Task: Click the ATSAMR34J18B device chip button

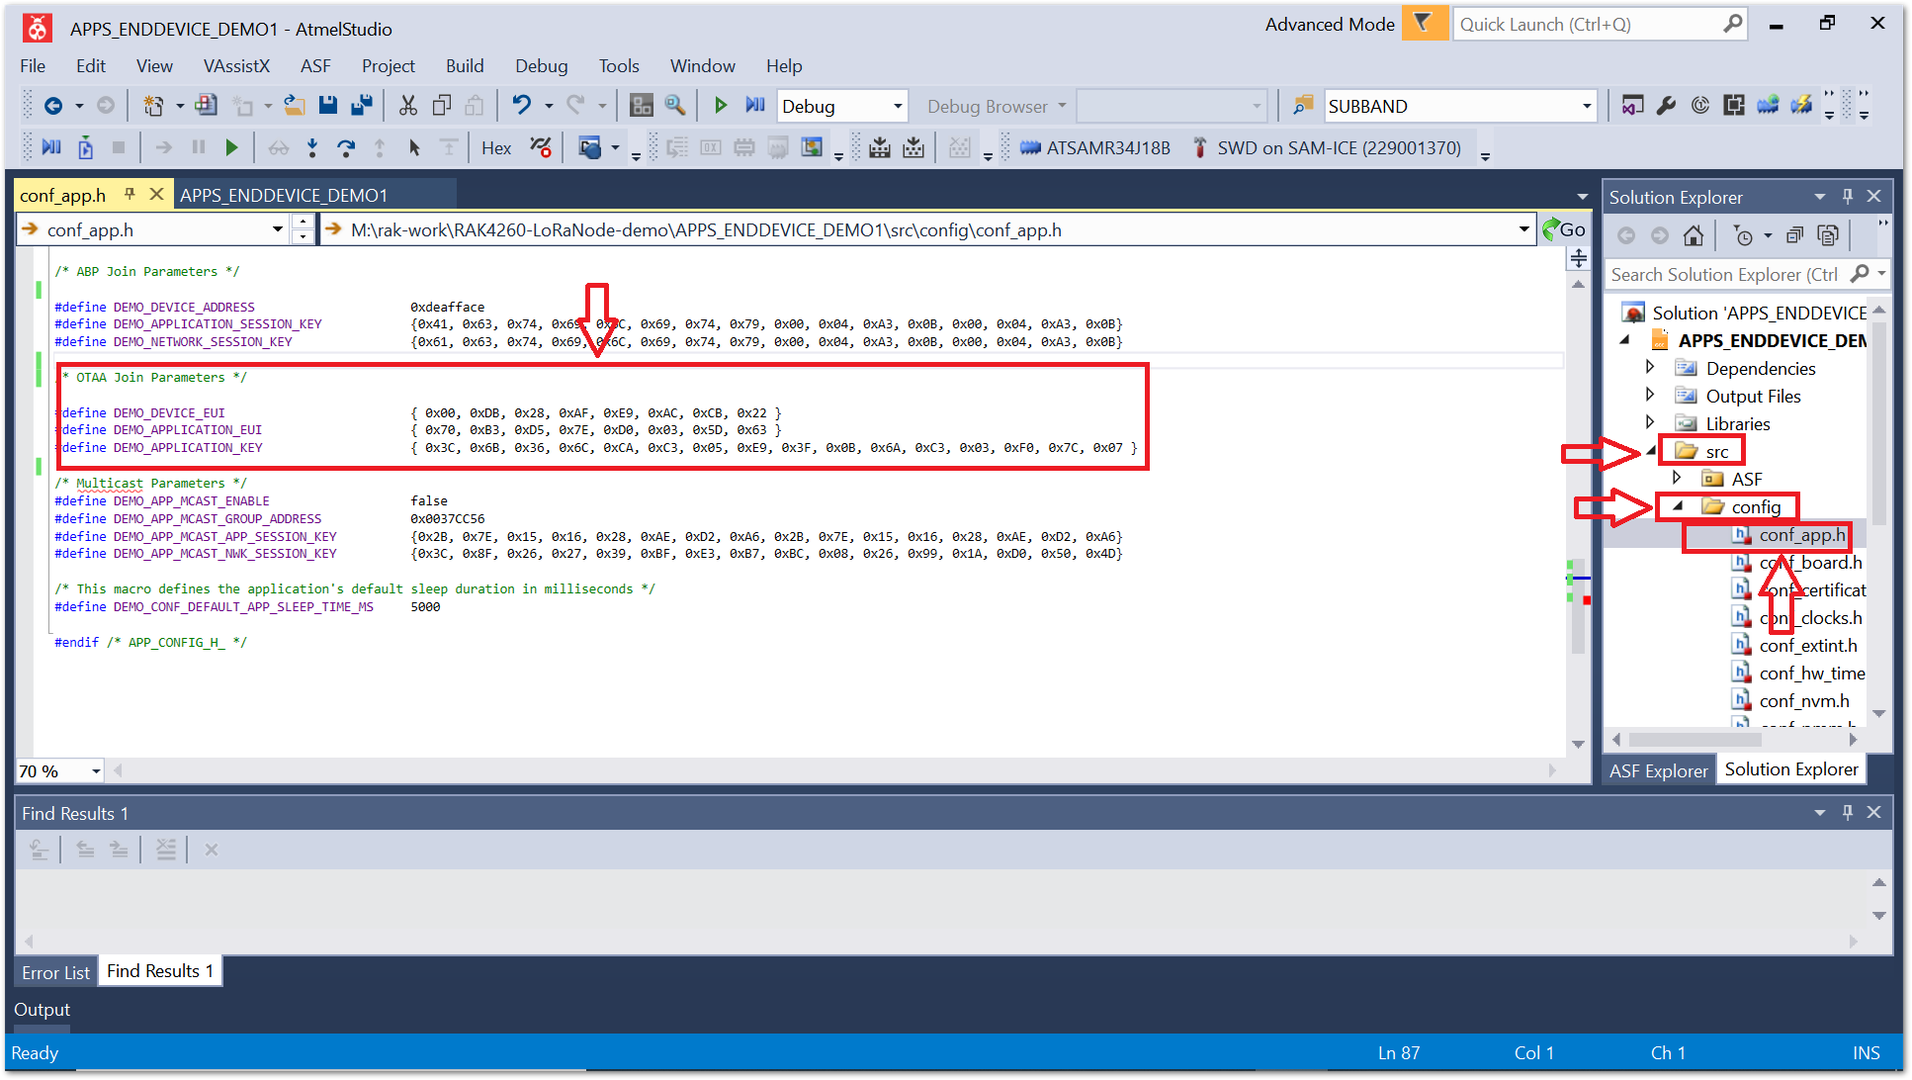Action: 1094,148
